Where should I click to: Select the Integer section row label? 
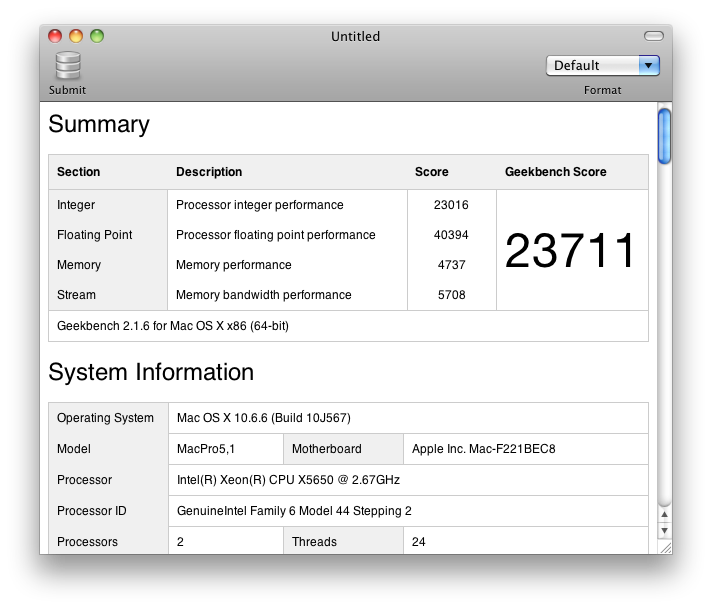[76, 205]
